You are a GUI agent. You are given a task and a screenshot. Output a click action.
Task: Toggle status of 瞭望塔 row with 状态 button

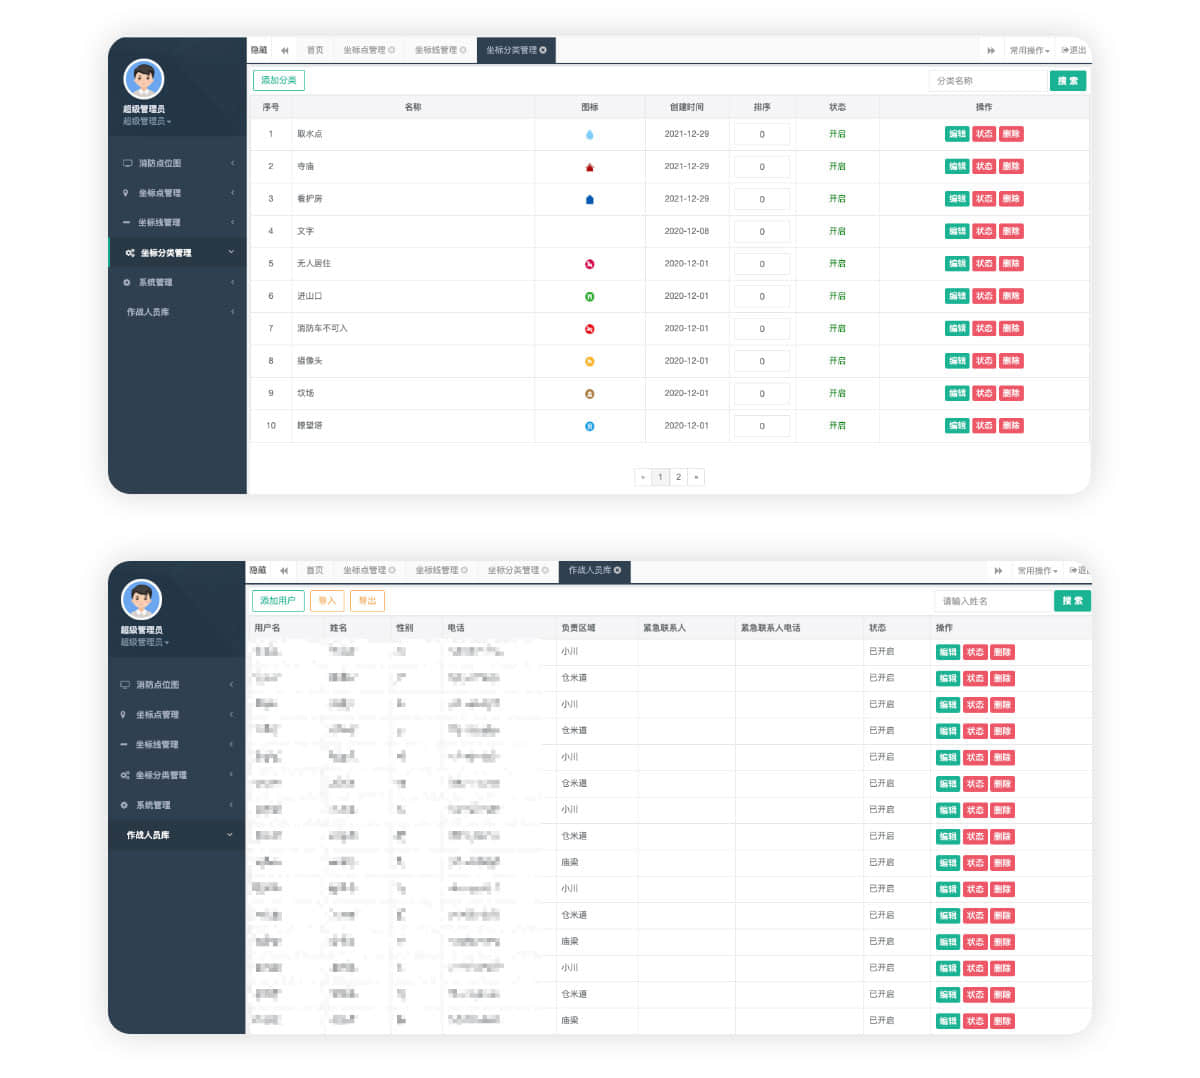point(984,426)
